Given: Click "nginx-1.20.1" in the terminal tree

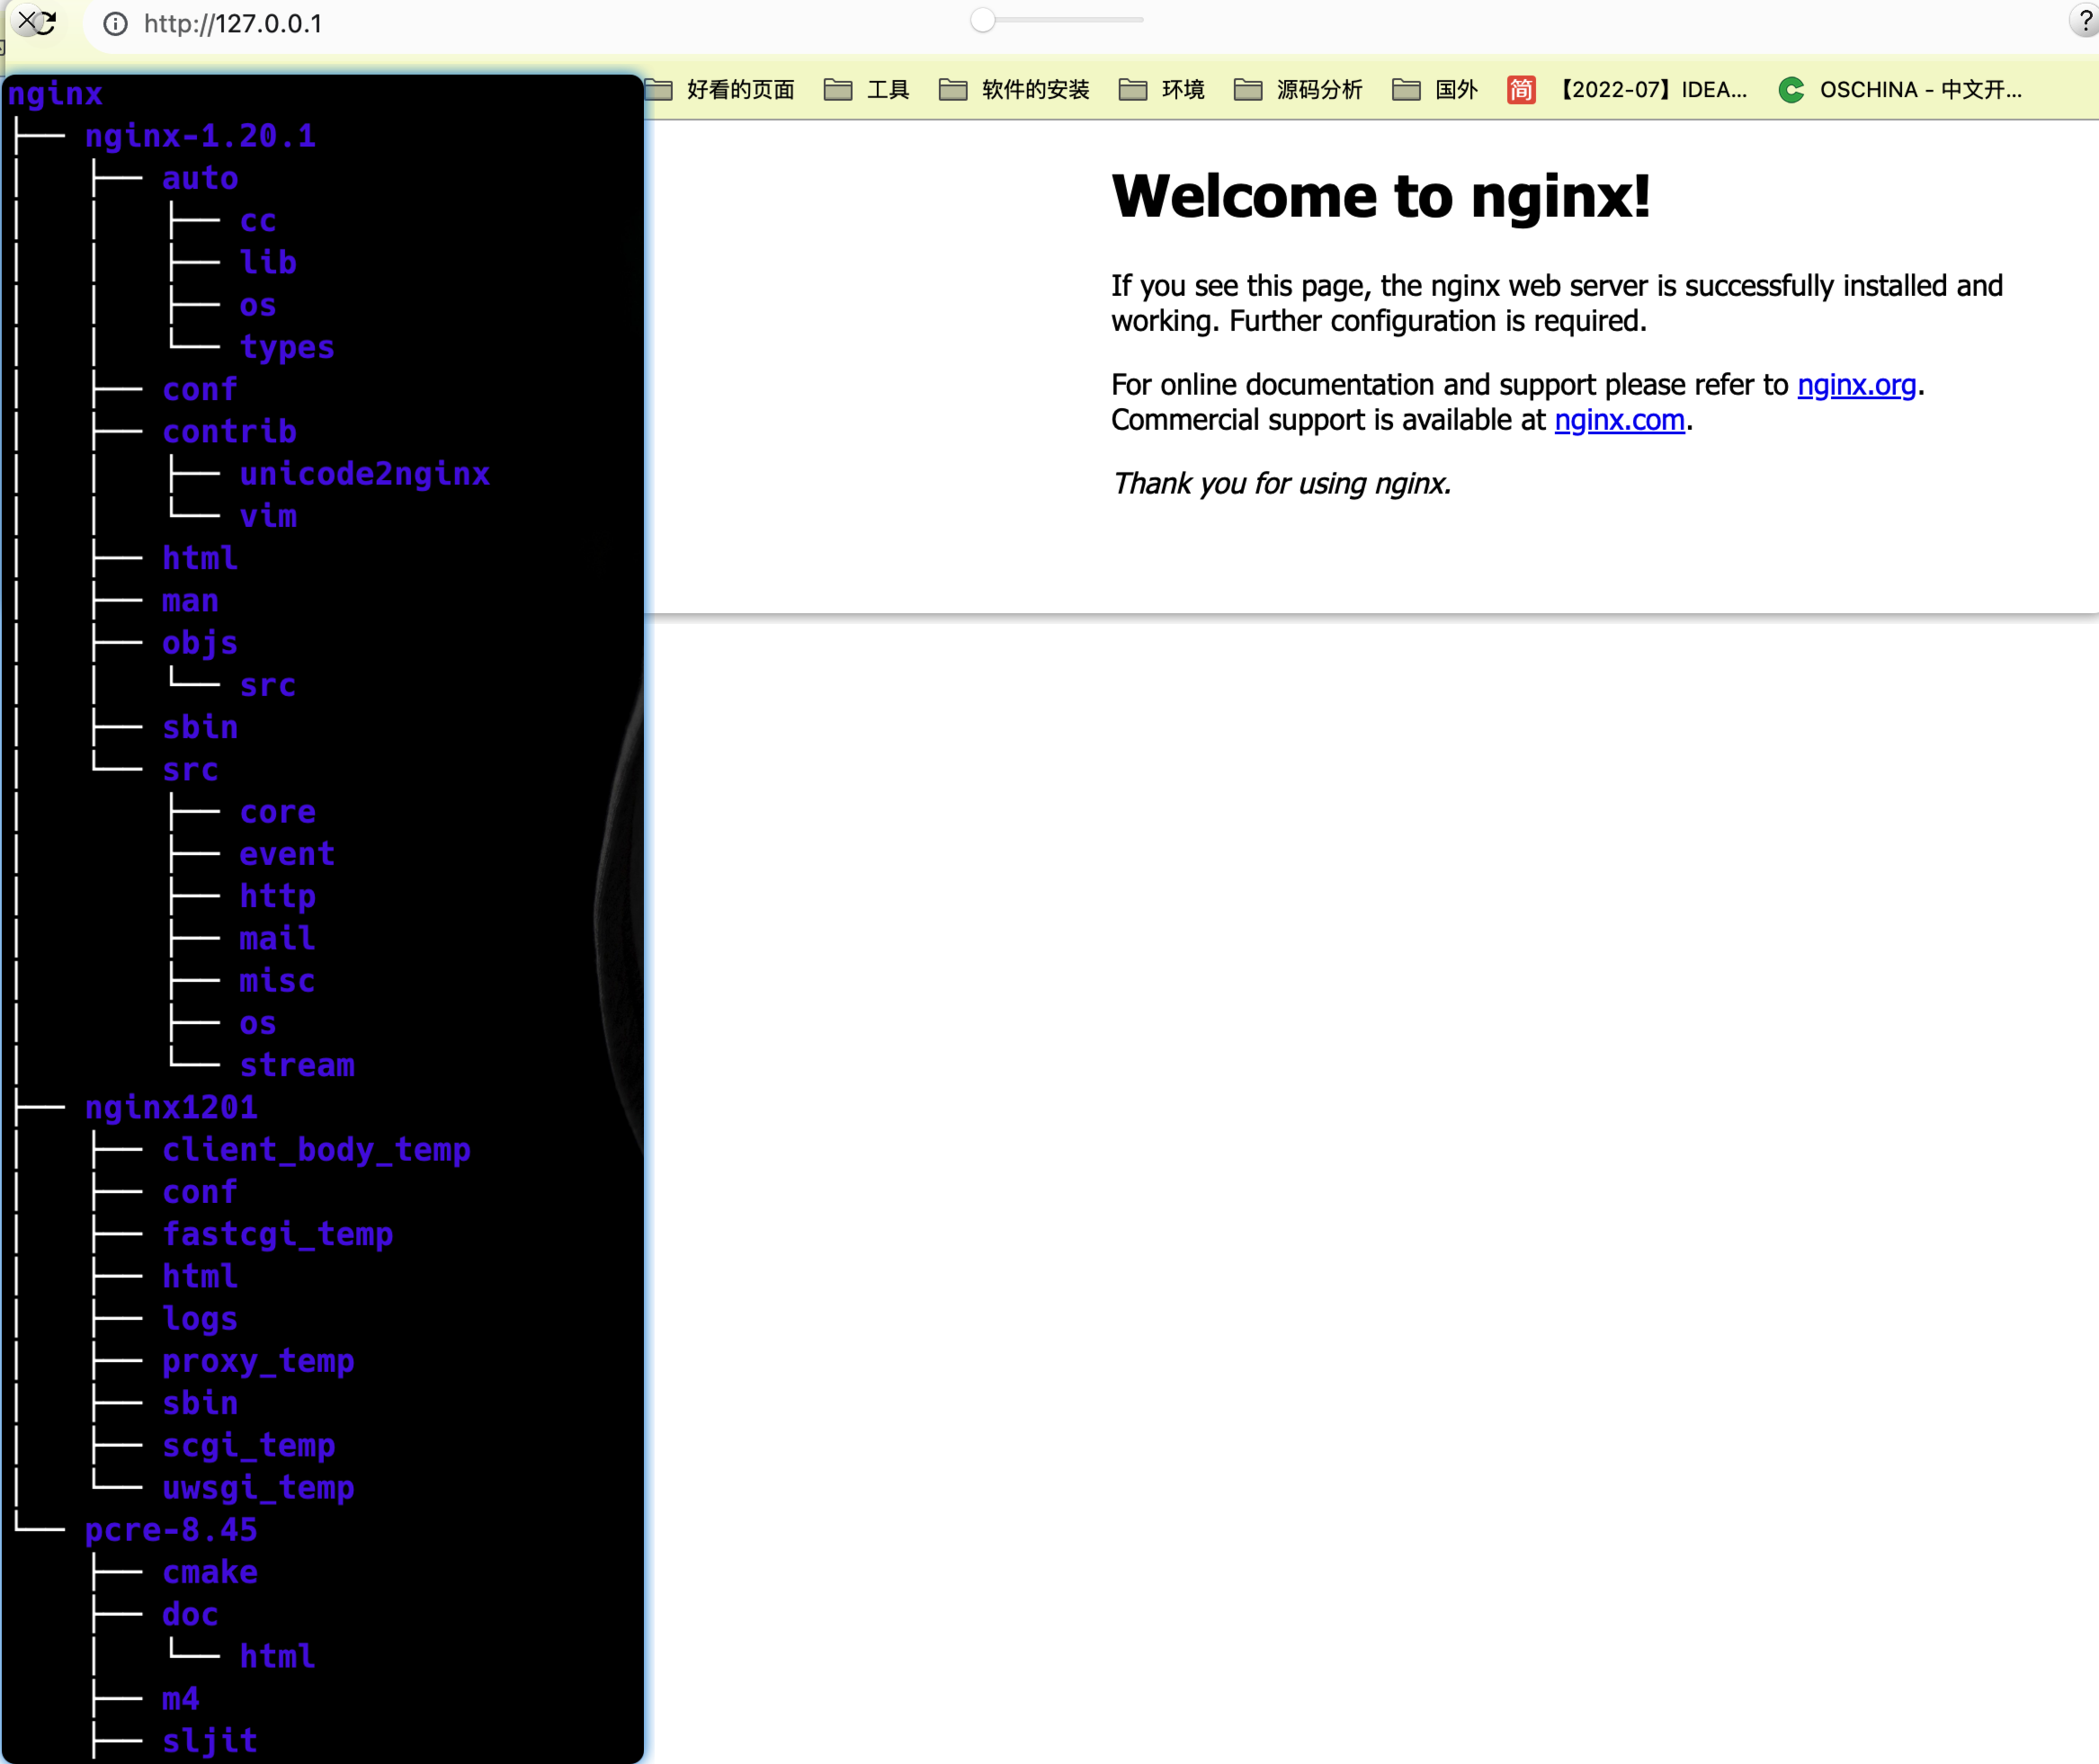Looking at the screenshot, I should coord(200,136).
